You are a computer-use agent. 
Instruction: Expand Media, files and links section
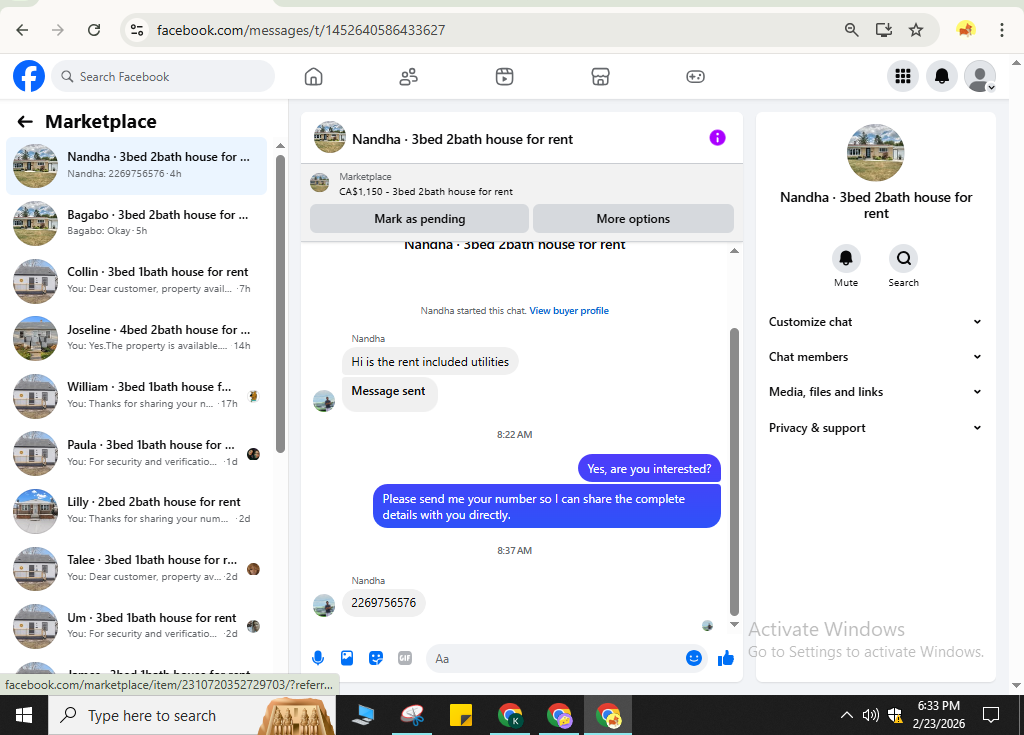pyautogui.click(x=875, y=392)
